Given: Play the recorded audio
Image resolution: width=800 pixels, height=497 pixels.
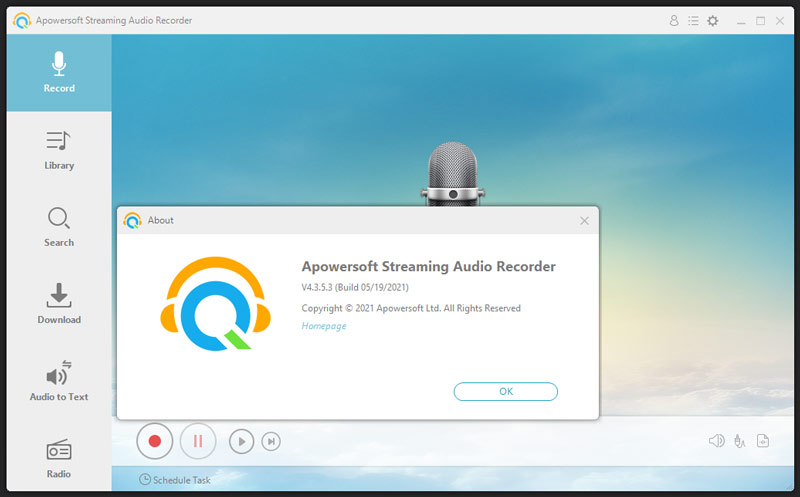Looking at the screenshot, I should [241, 441].
